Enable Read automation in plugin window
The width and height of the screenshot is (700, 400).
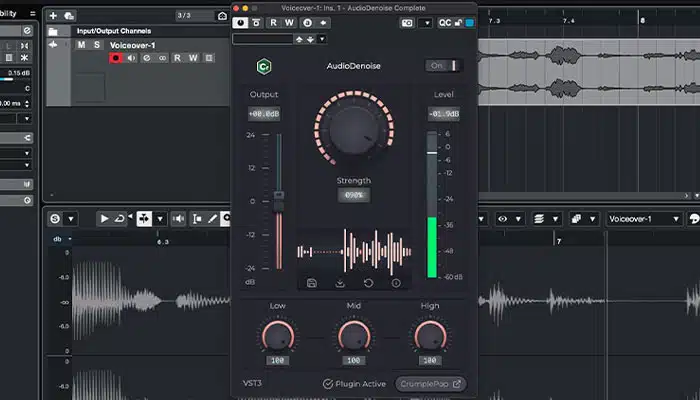point(274,23)
